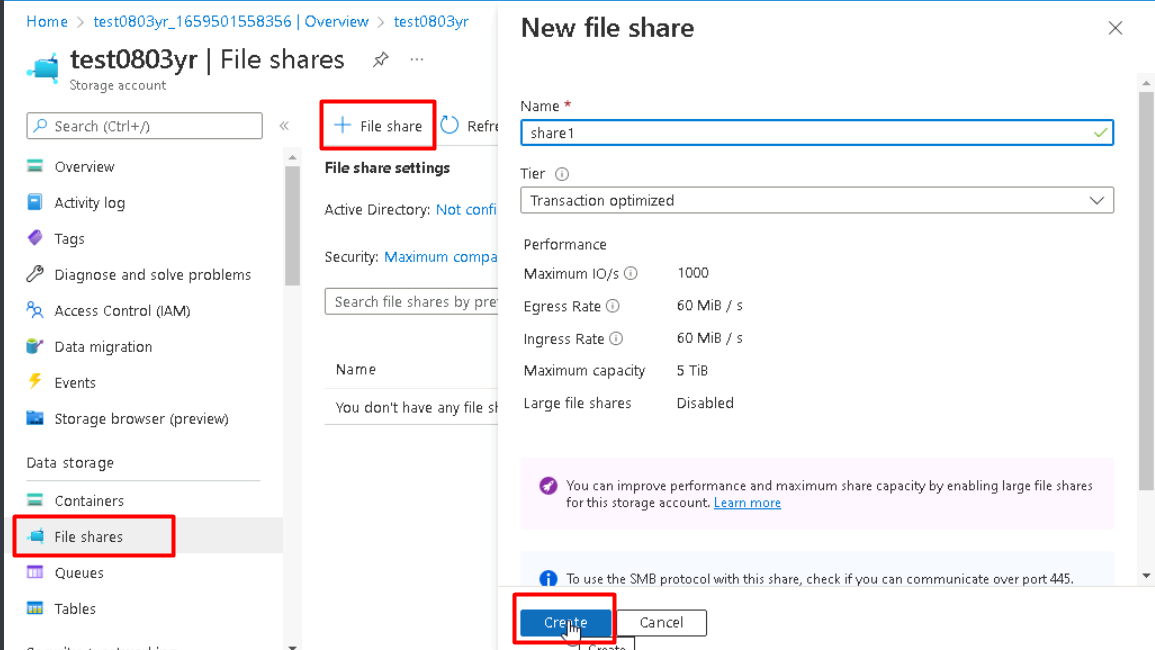Click the Activity log icon
The width and height of the screenshot is (1155, 650).
pyautogui.click(x=35, y=202)
